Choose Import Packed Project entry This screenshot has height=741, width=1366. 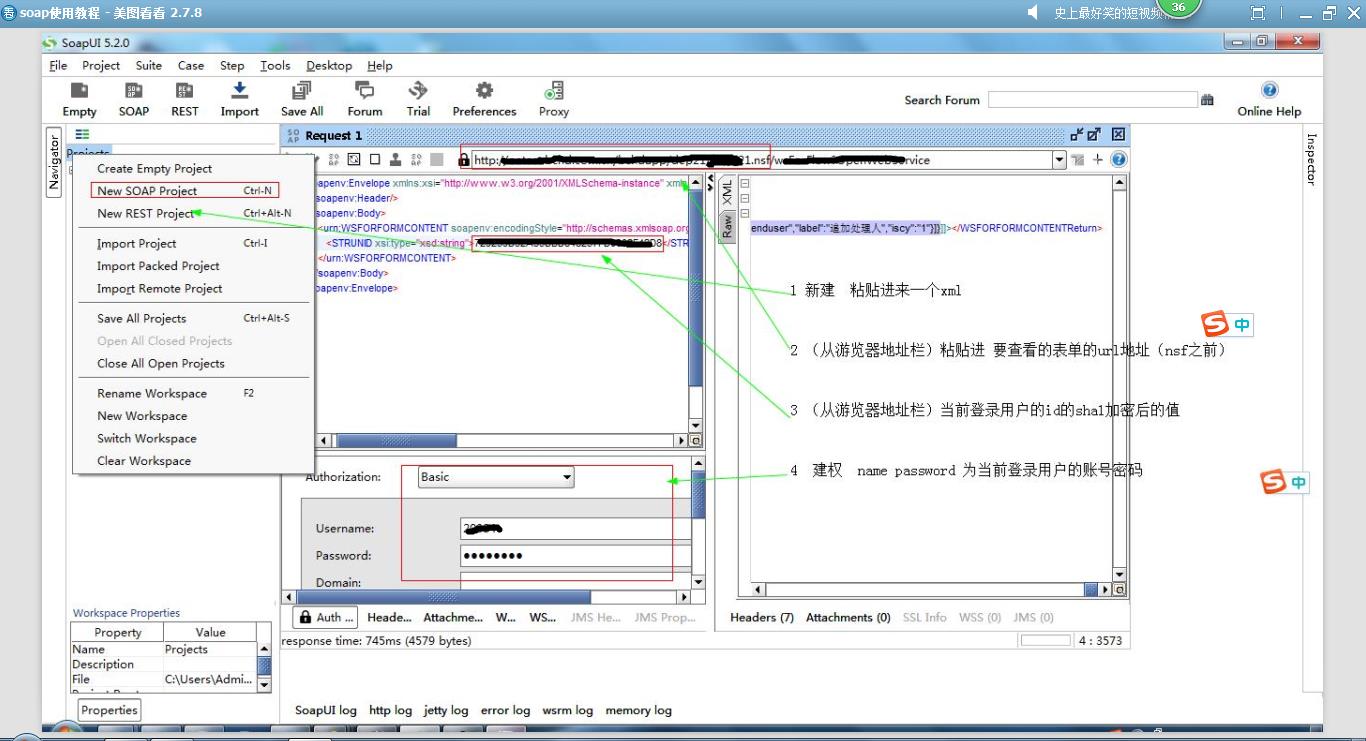pos(193,266)
